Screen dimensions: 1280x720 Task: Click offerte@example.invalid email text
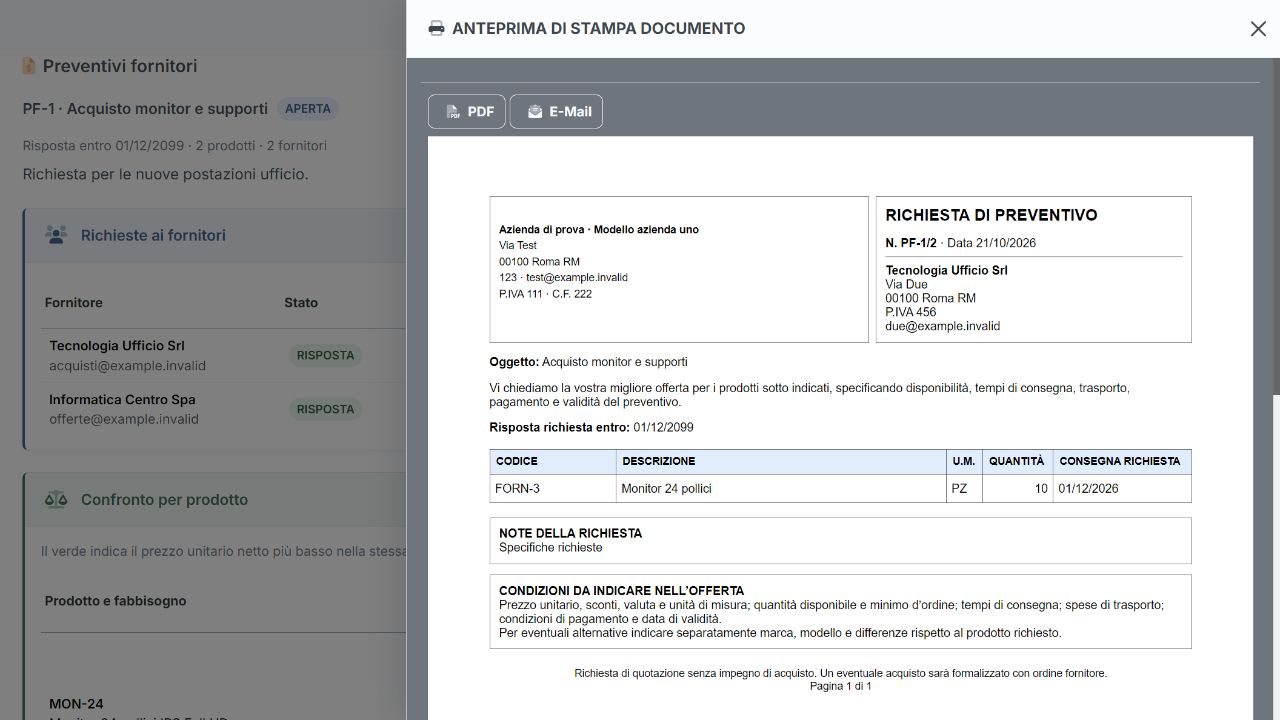(124, 420)
